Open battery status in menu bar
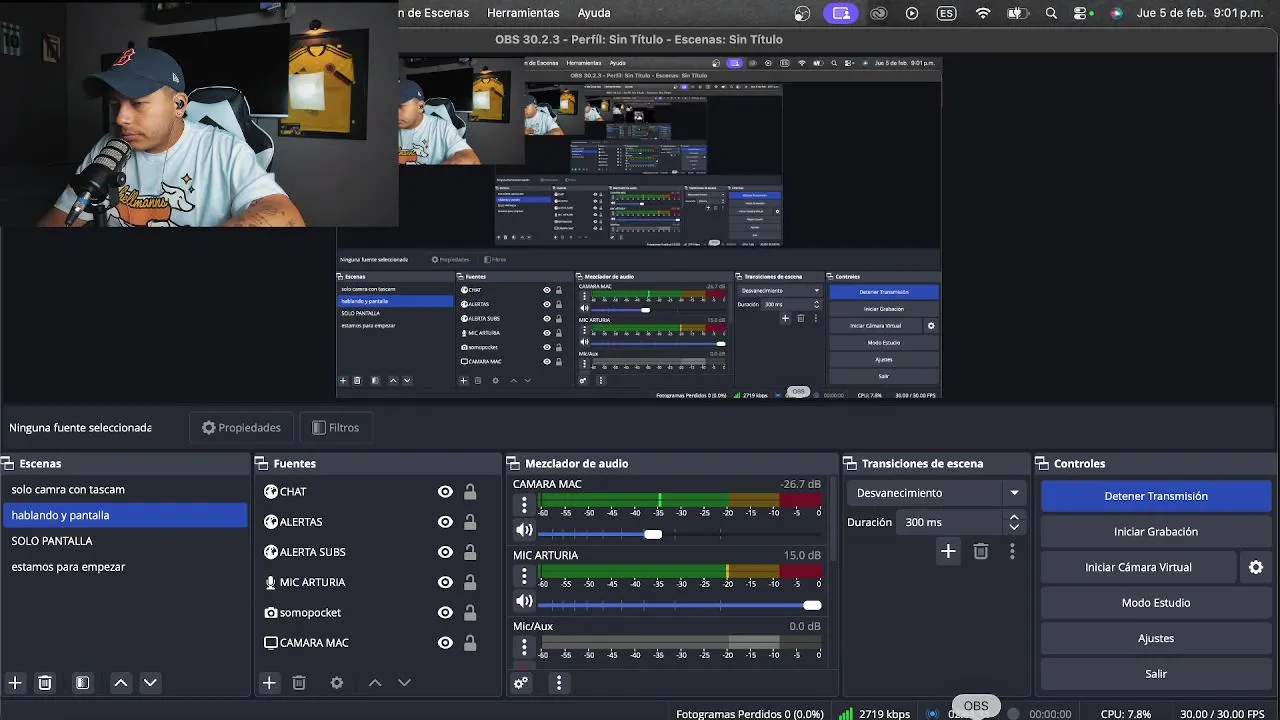1280x720 pixels. pos(1018,13)
